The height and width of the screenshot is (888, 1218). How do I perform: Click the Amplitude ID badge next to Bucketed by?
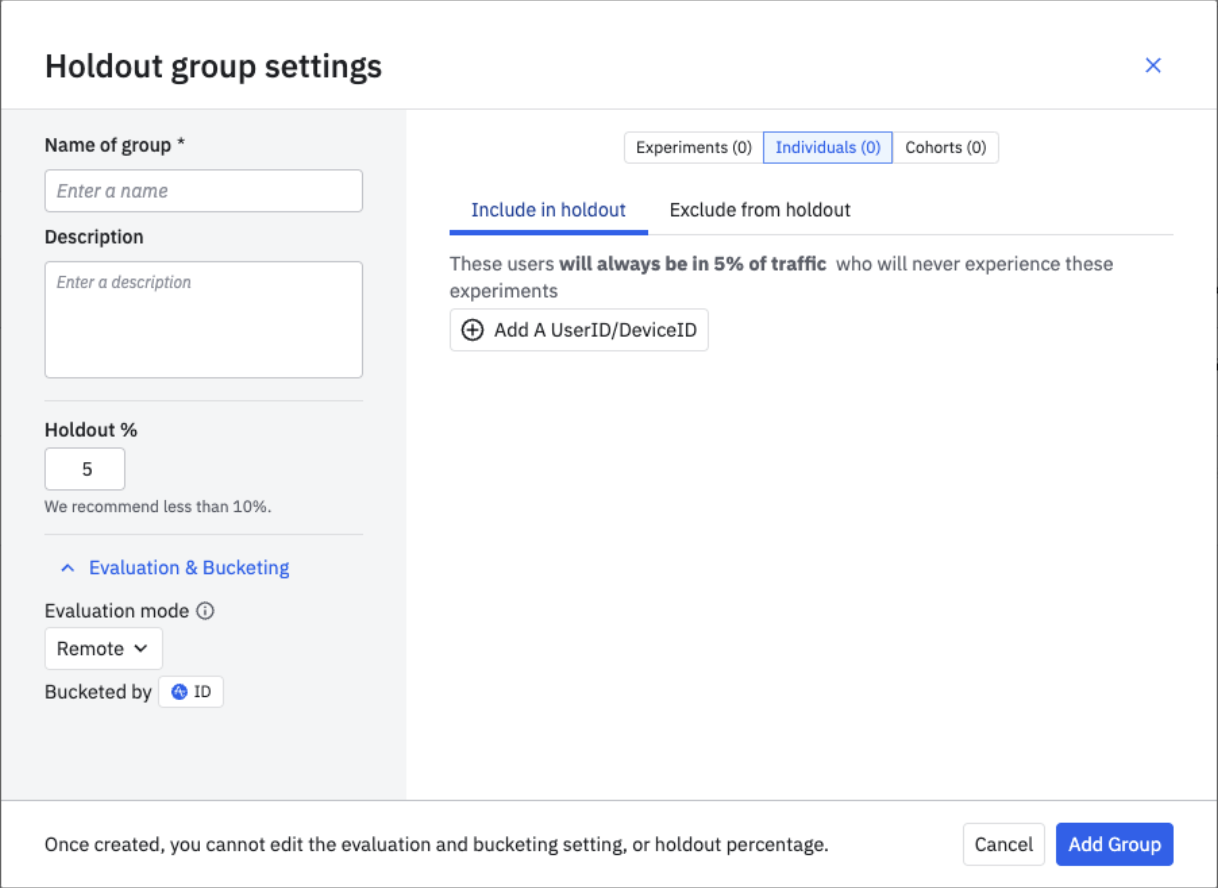click(191, 691)
